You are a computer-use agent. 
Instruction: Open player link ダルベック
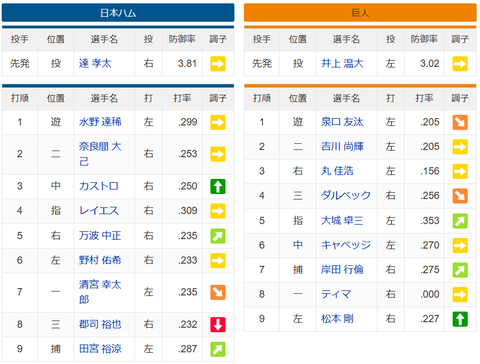[346, 196]
